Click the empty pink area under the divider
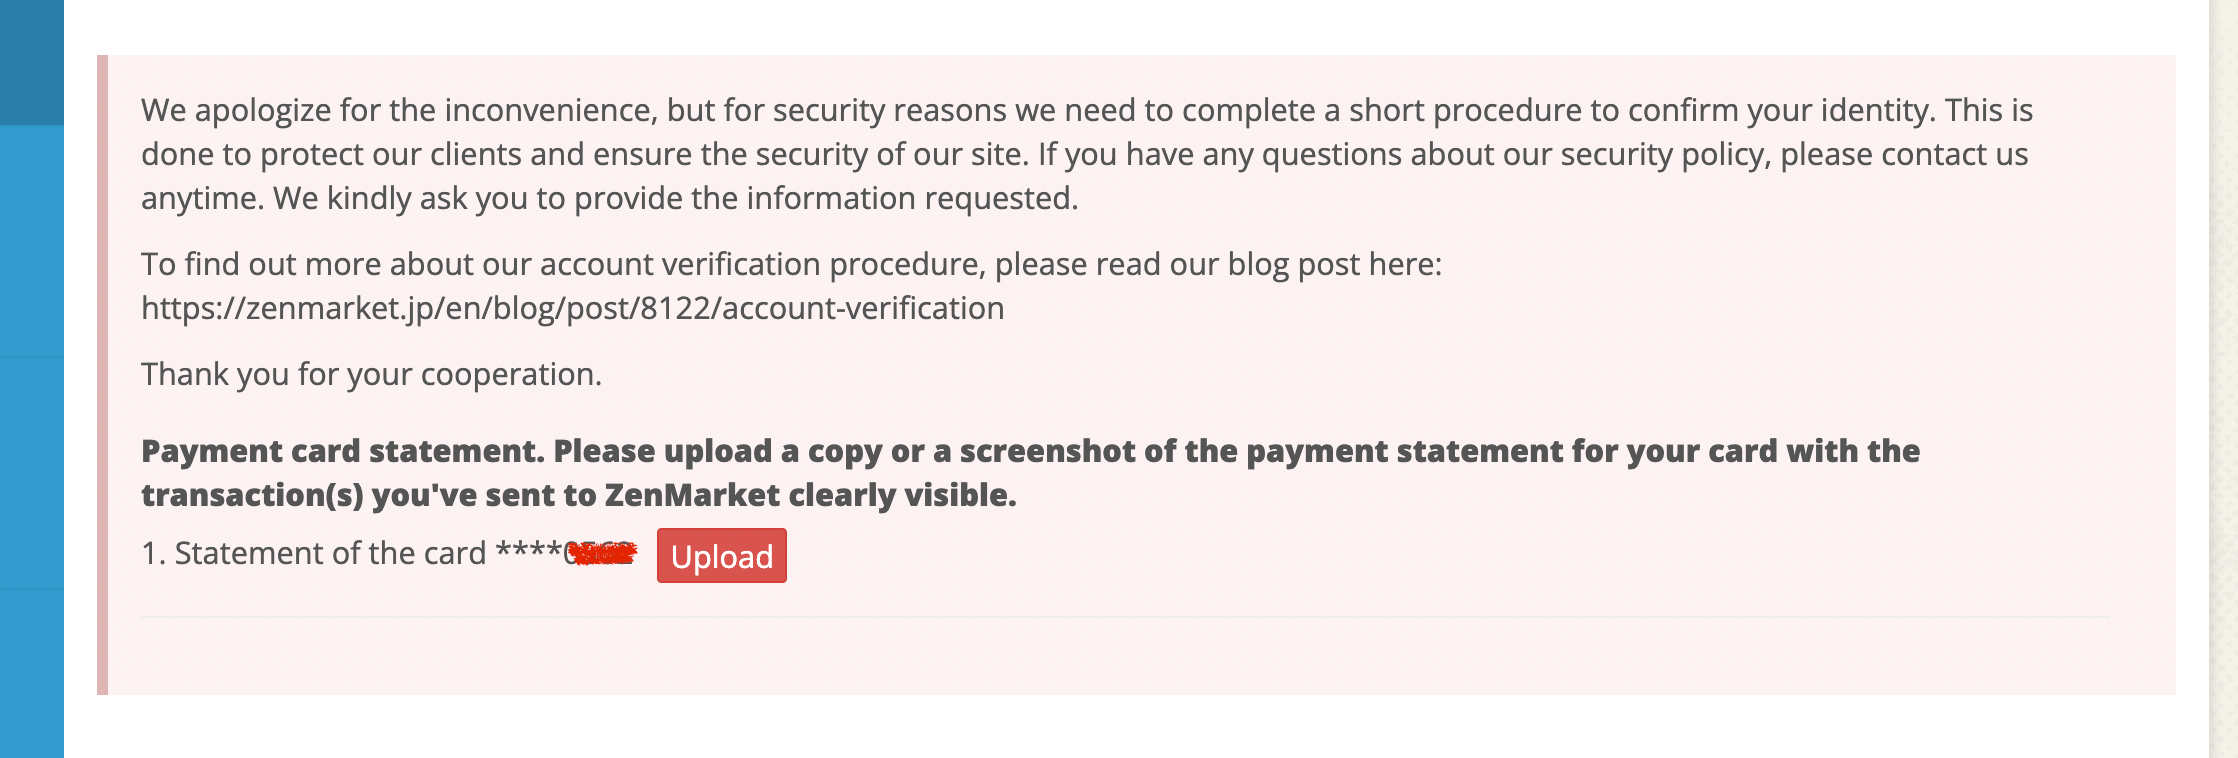 coord(1125,657)
